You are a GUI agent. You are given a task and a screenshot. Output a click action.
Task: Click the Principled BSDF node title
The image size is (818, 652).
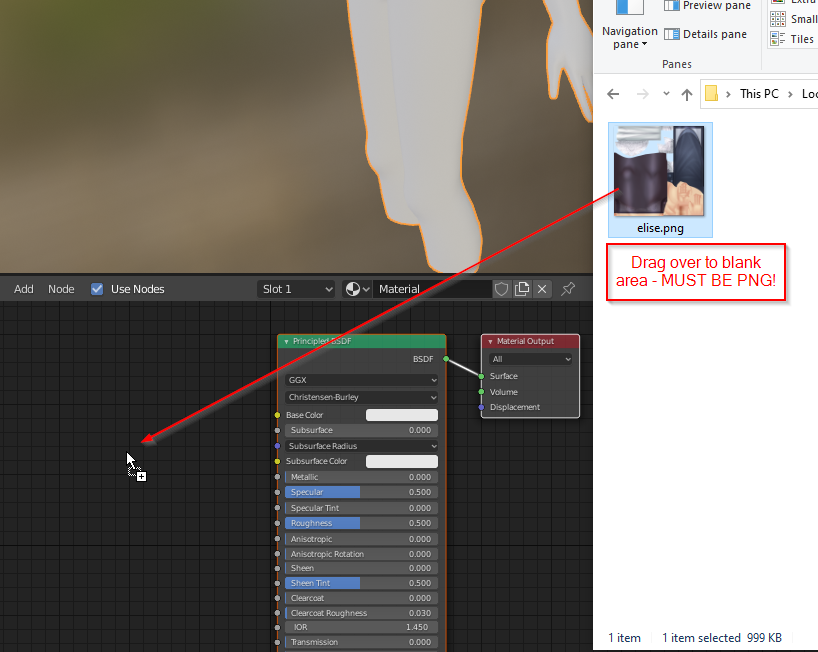pyautogui.click(x=322, y=341)
